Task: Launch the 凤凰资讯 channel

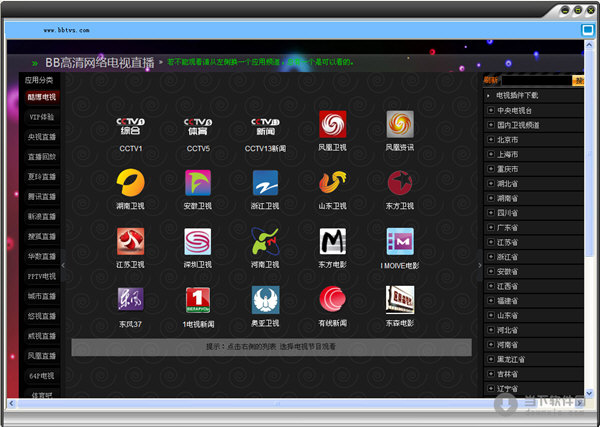Action: [x=400, y=124]
